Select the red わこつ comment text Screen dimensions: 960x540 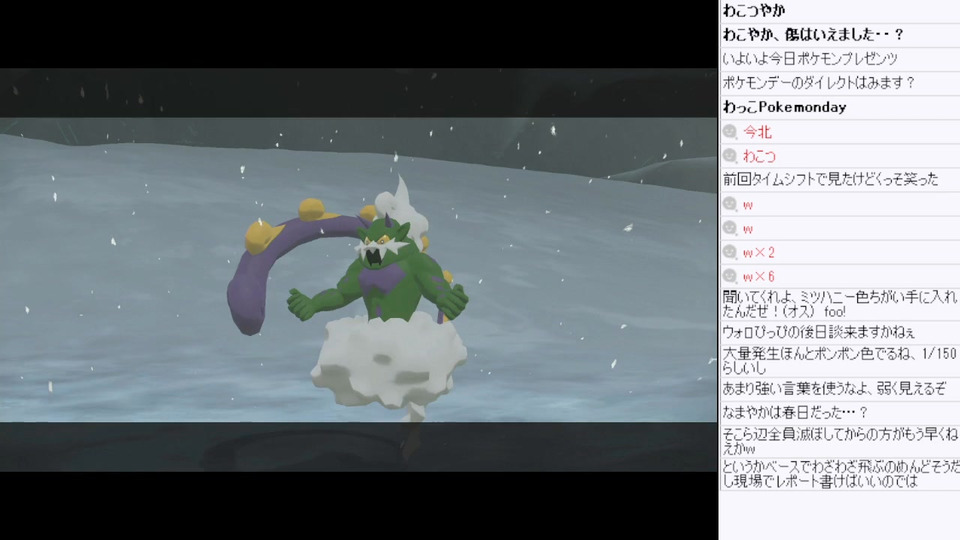coord(759,156)
